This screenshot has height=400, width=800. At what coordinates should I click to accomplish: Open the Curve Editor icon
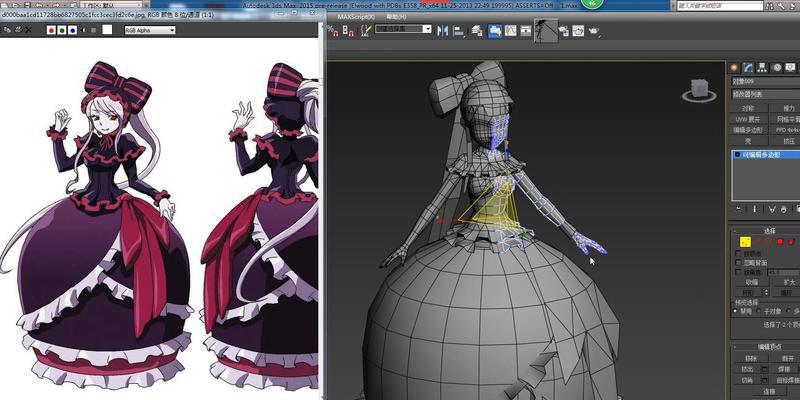click(511, 31)
